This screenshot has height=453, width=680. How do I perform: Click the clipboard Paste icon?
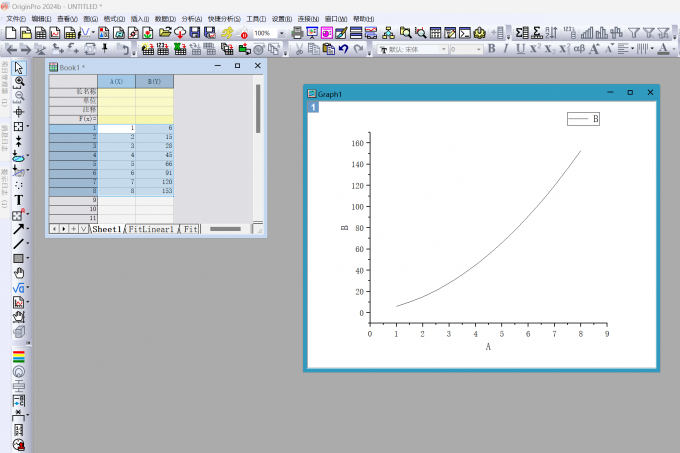click(x=329, y=49)
